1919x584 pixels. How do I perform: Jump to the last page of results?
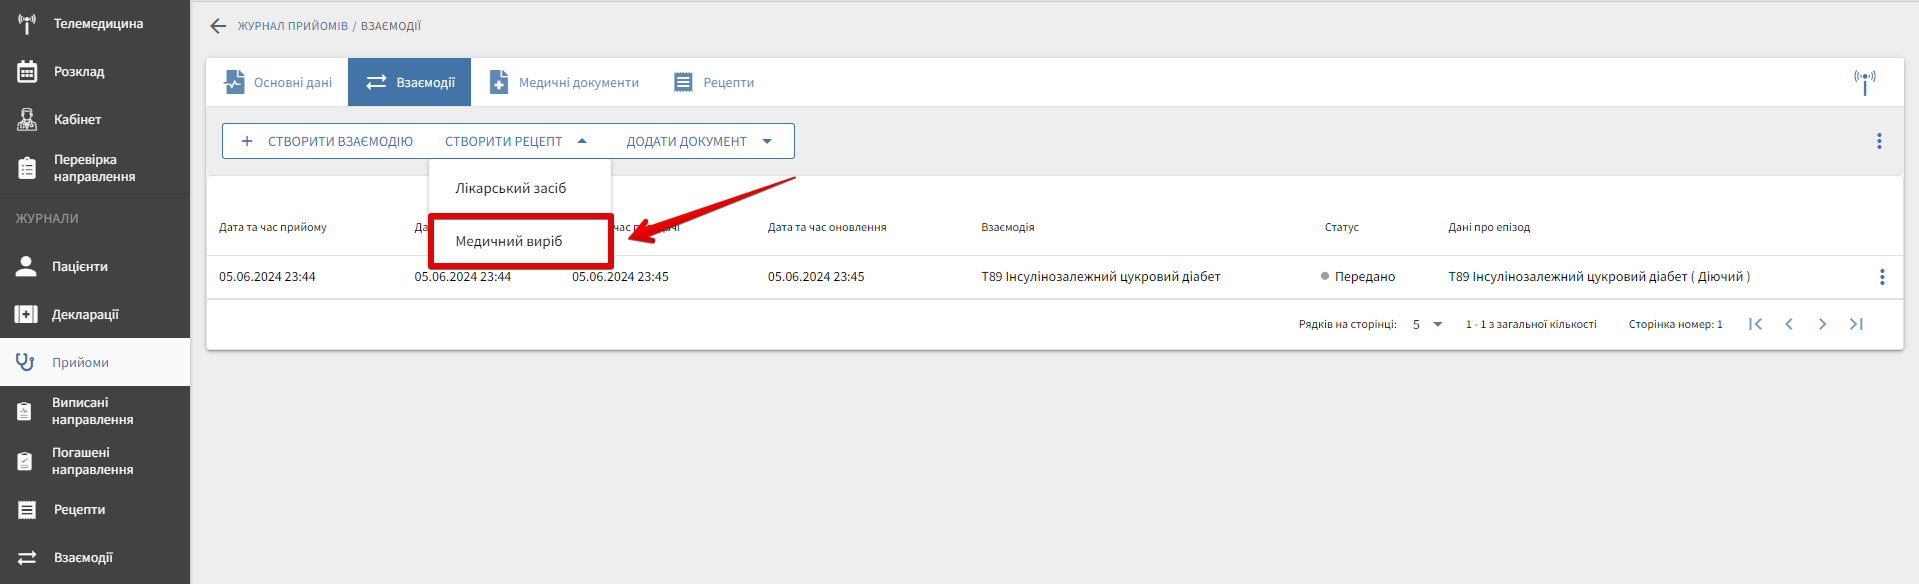pos(1856,324)
